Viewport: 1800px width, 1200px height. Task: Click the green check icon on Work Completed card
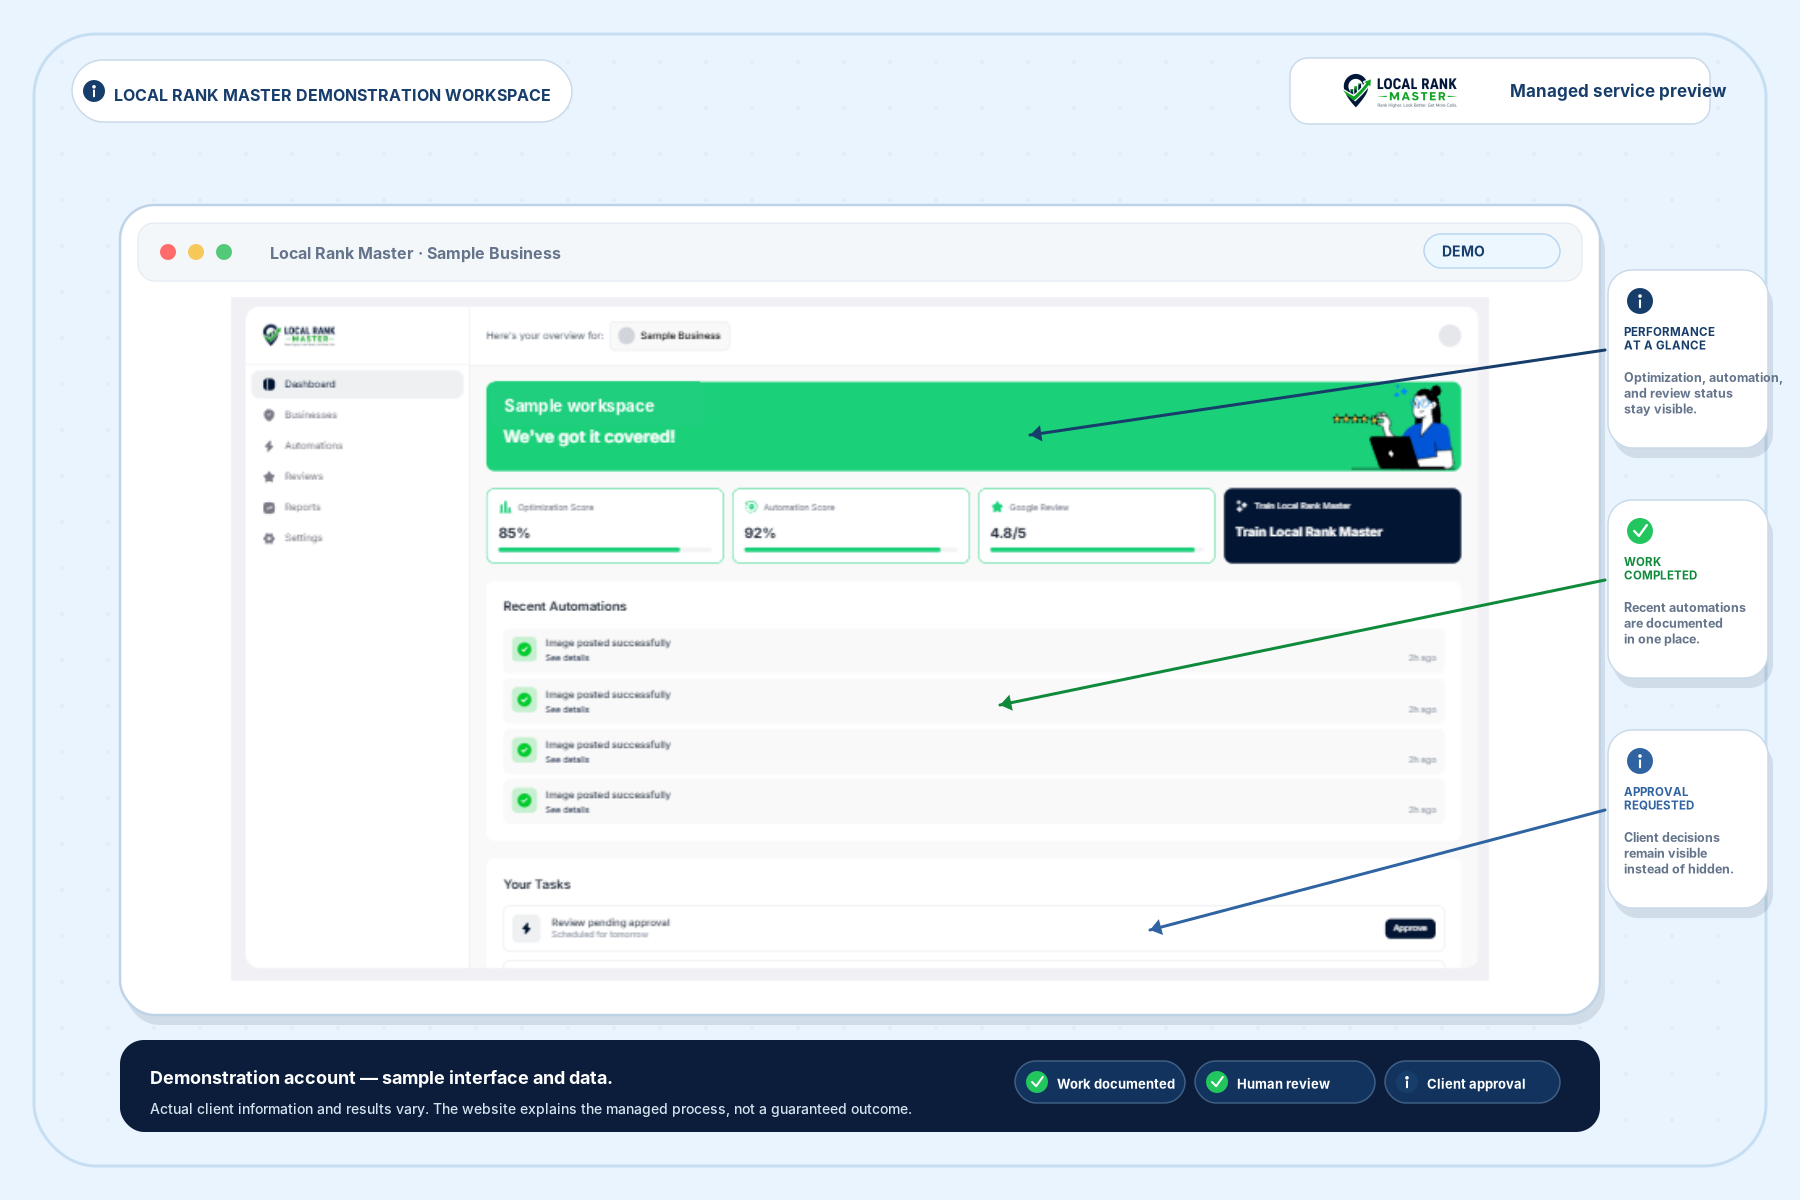(x=1640, y=531)
